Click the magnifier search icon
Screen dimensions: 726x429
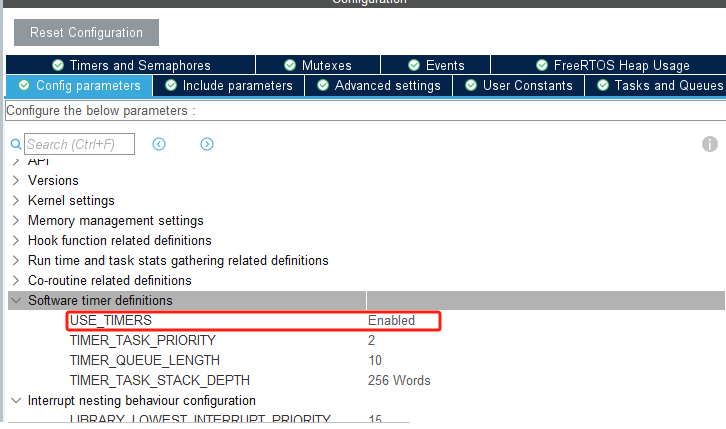(16, 144)
